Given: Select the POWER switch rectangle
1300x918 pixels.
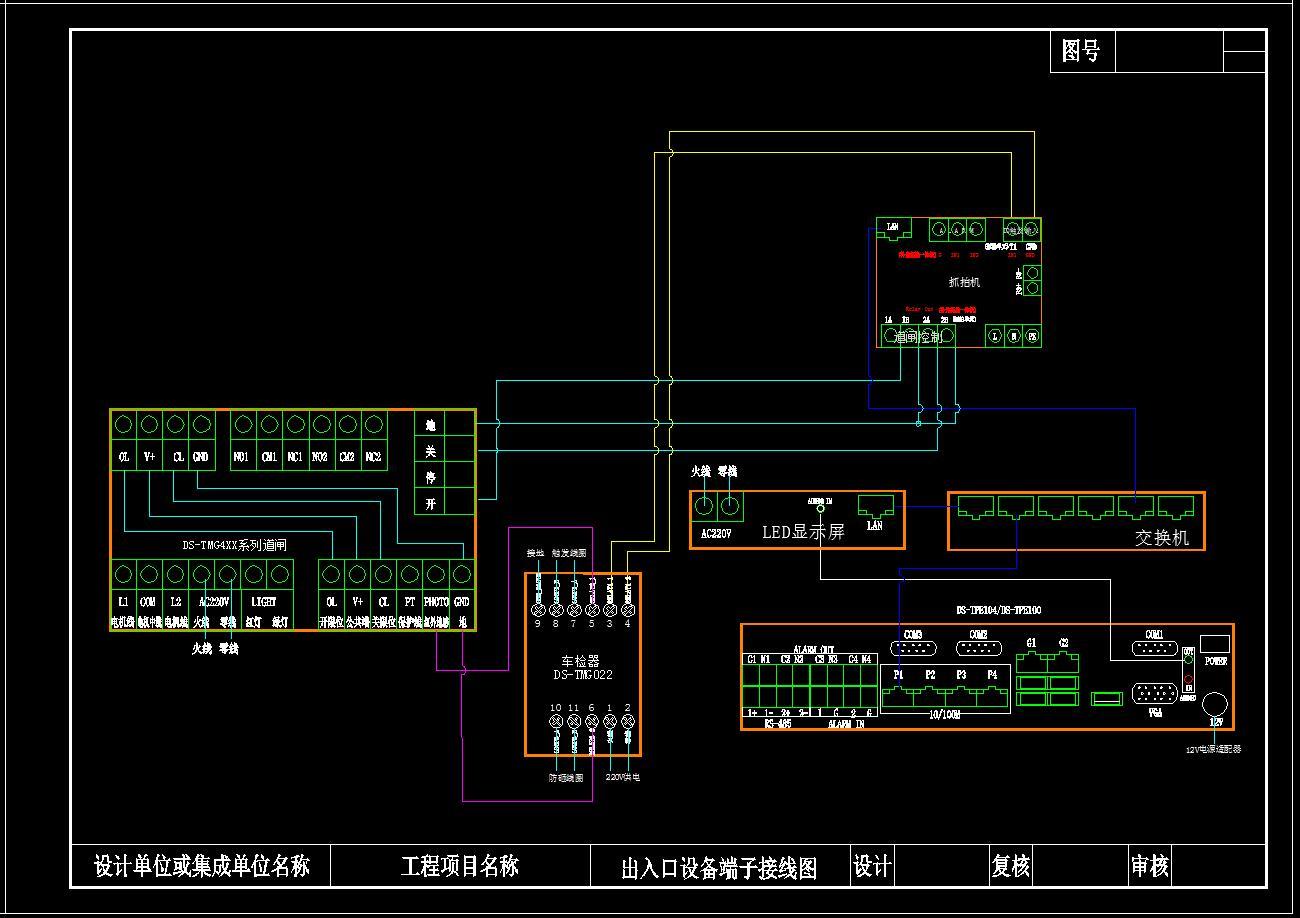Looking at the screenshot, I should pyautogui.click(x=1215, y=645).
